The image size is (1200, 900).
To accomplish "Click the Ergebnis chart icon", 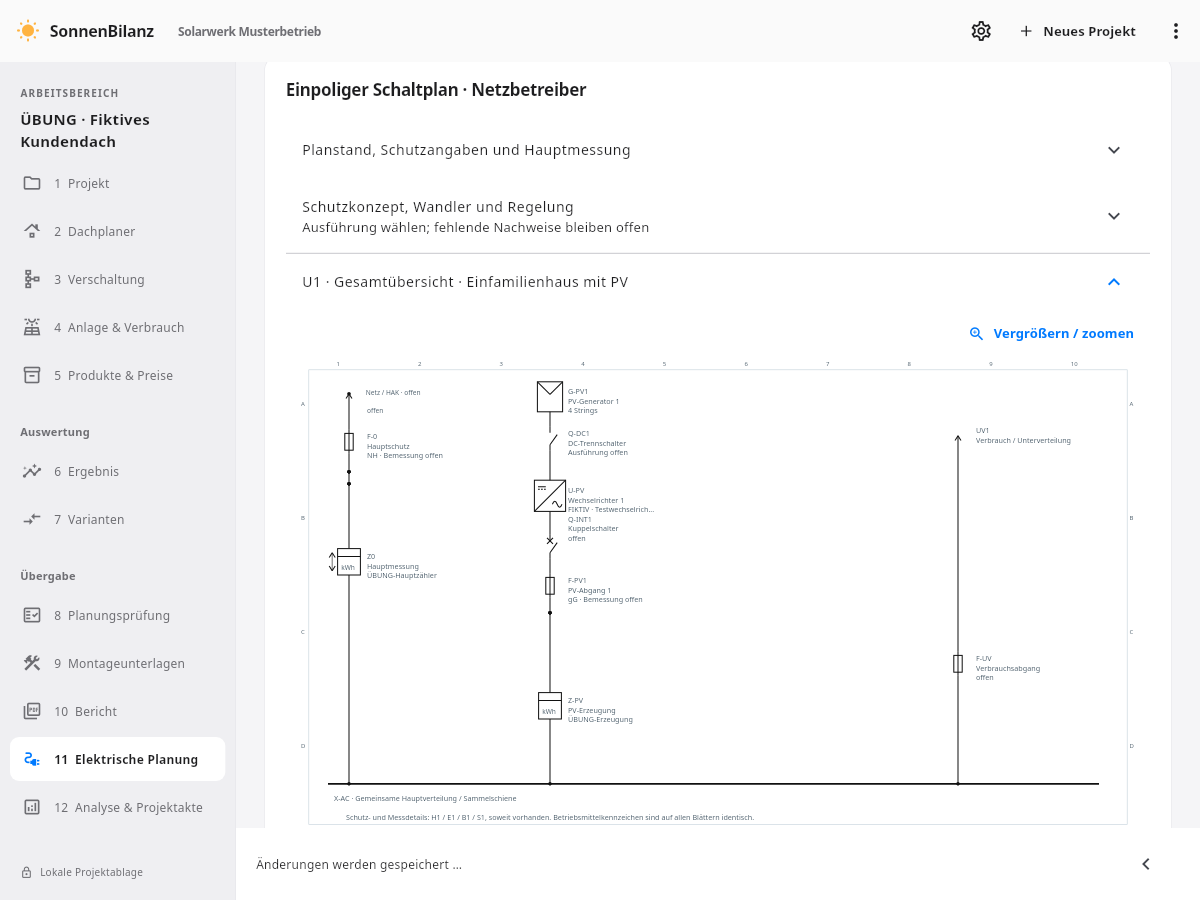I will click(x=32, y=471).
